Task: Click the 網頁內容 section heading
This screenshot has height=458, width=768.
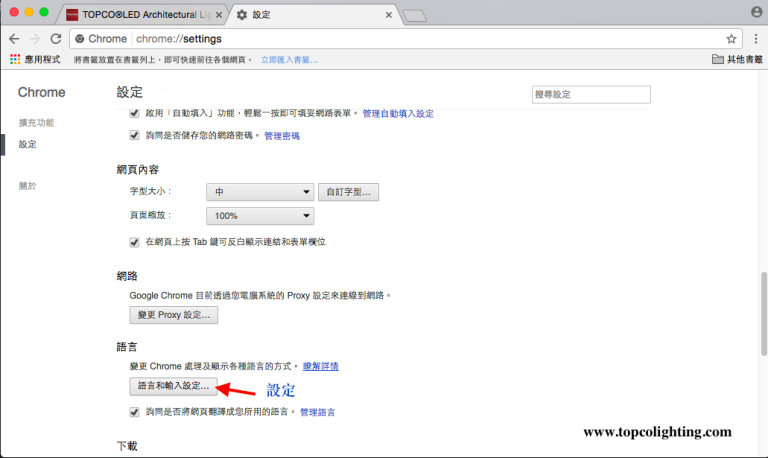Action: point(138,169)
